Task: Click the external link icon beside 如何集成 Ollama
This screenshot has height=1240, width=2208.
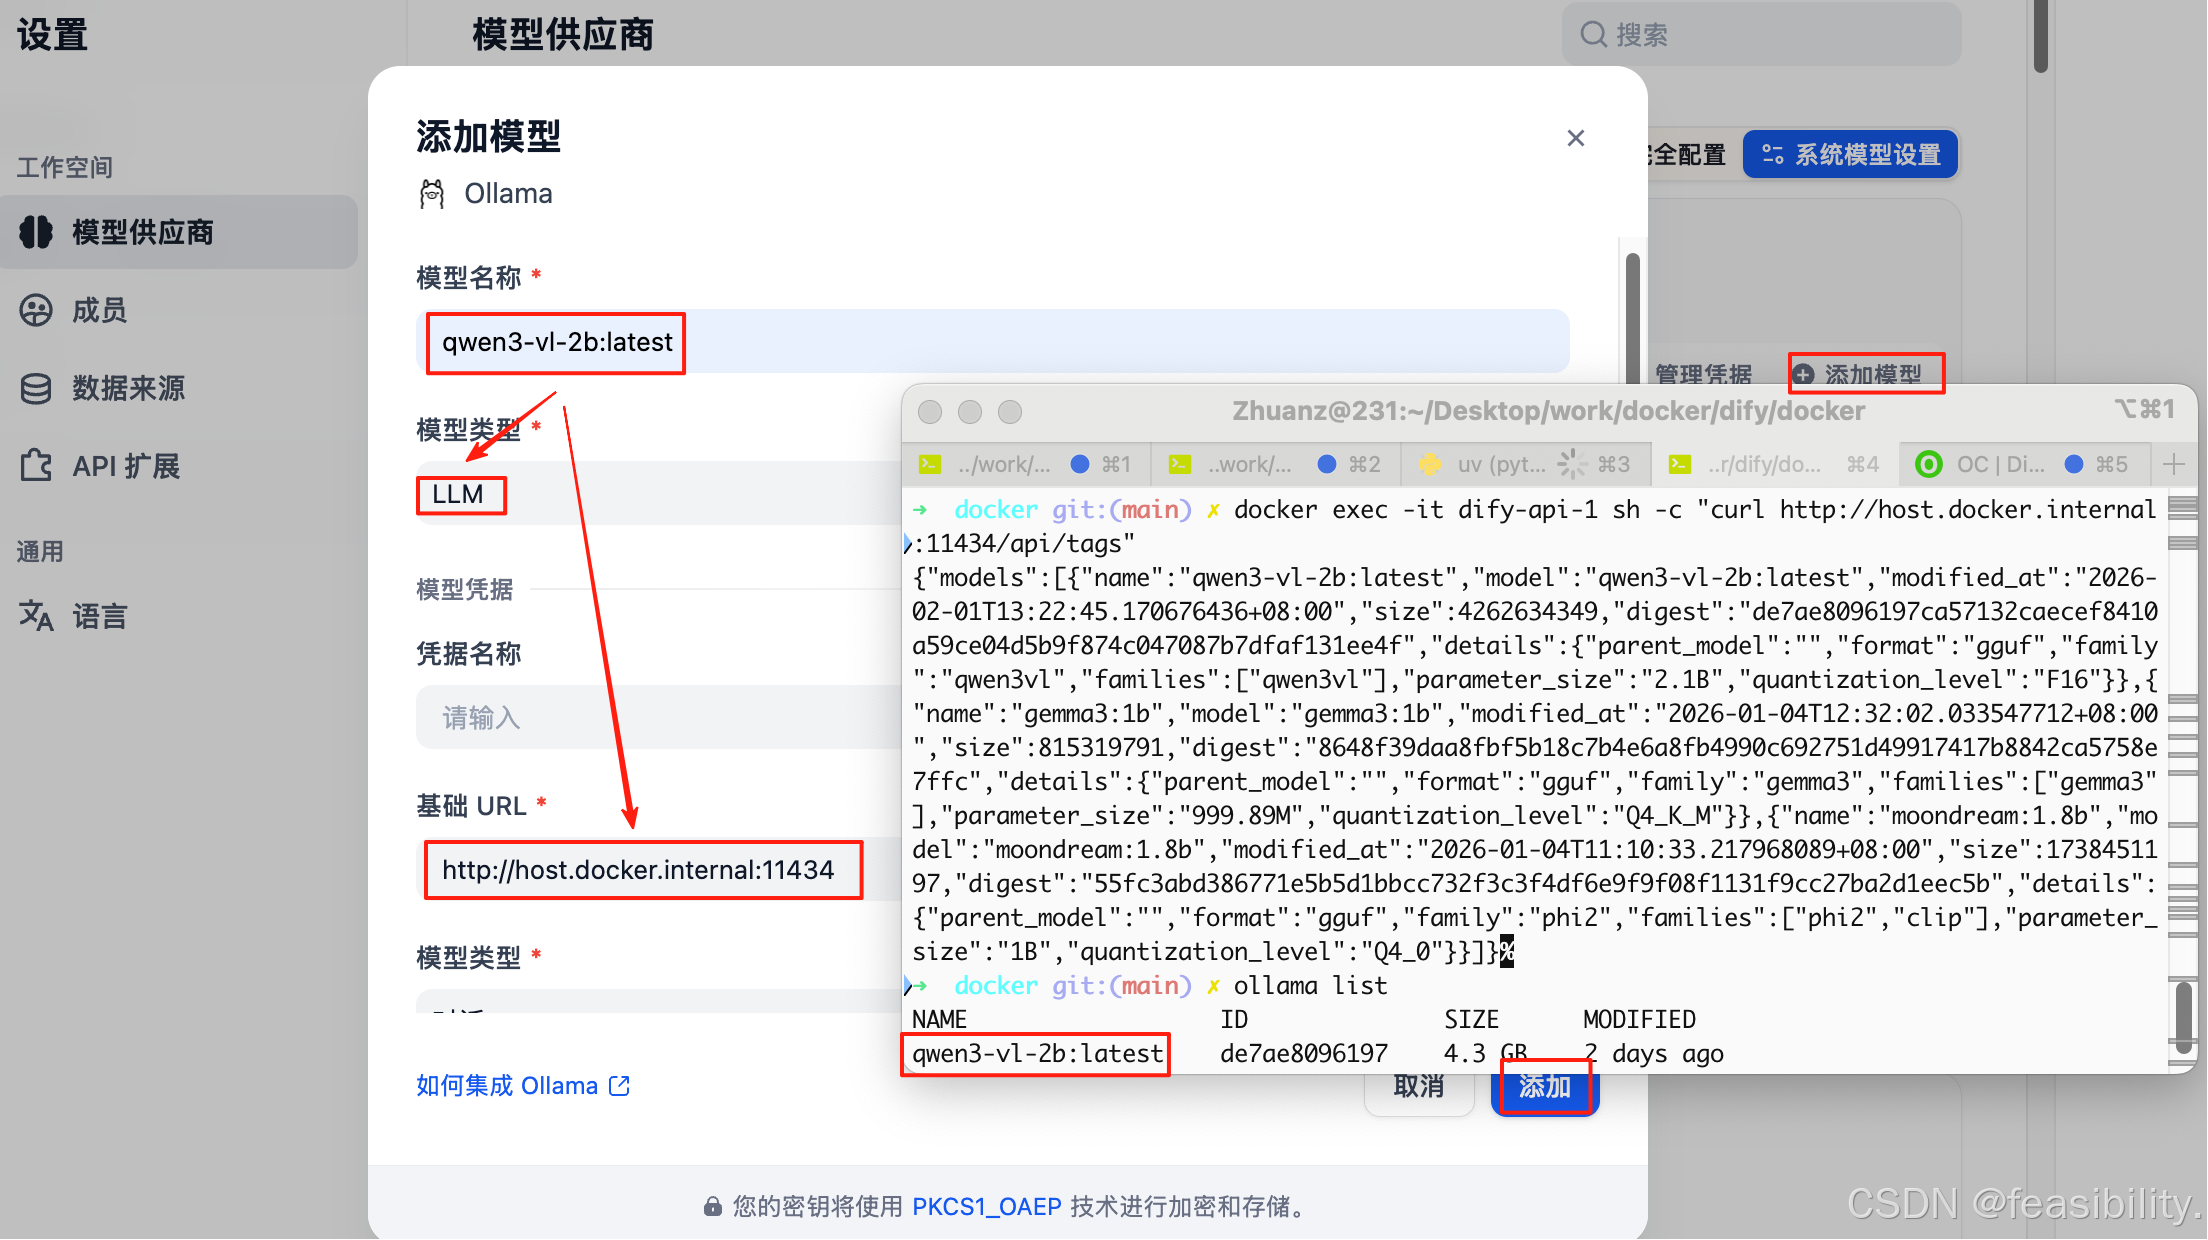Action: tap(620, 1086)
